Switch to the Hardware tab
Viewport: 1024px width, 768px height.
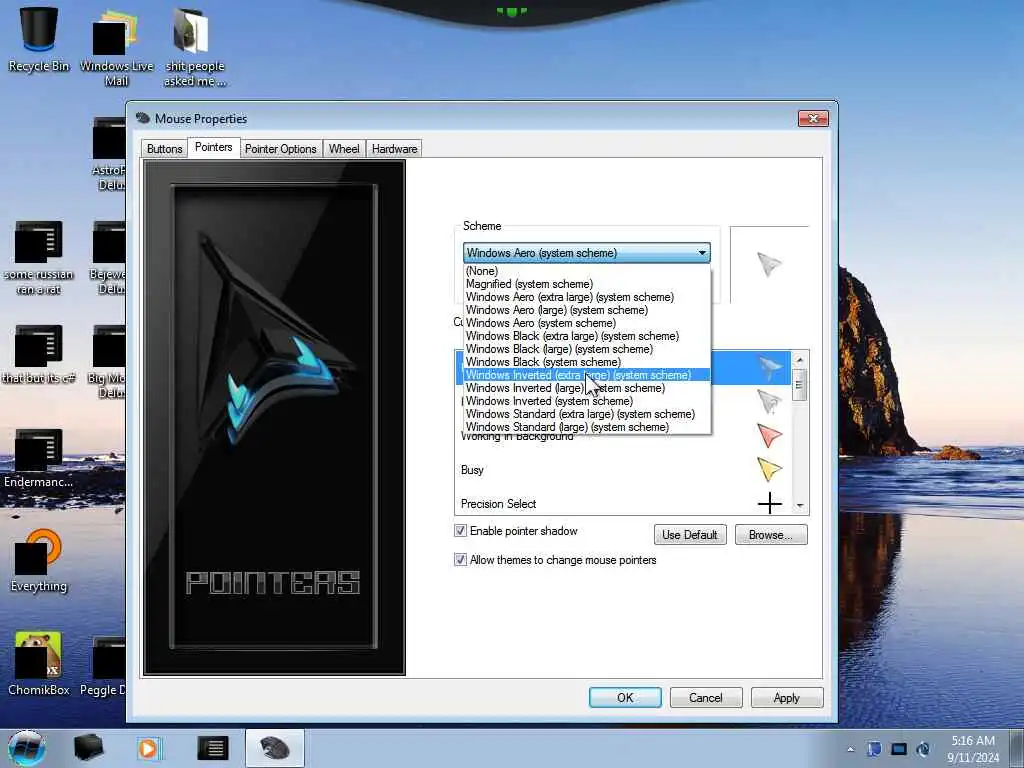point(394,149)
